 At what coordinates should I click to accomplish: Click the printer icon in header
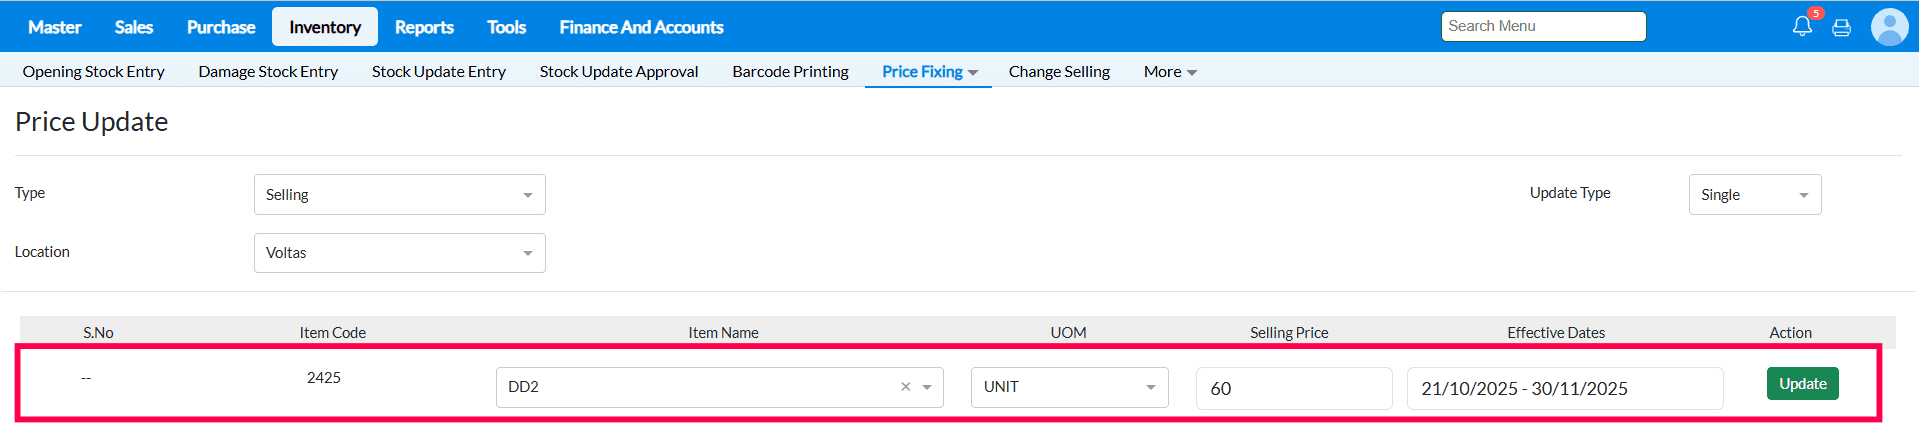(1841, 28)
